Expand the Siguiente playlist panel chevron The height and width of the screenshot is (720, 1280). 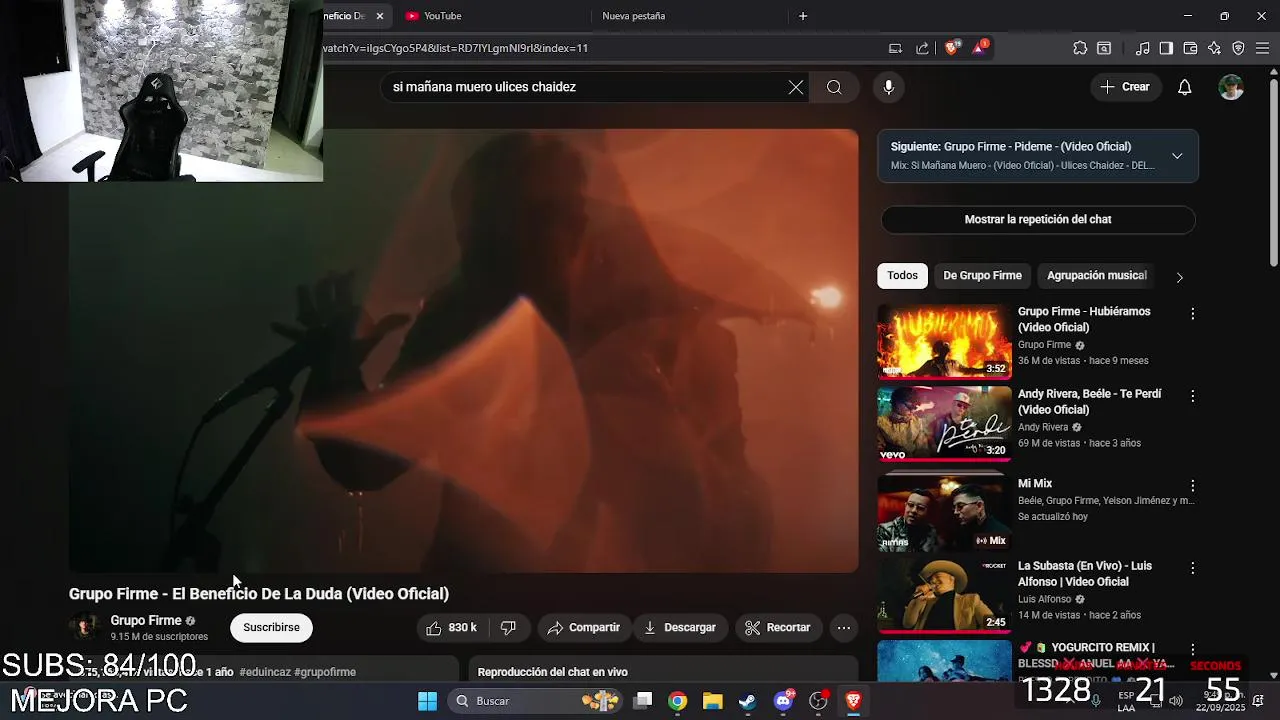click(x=1177, y=156)
